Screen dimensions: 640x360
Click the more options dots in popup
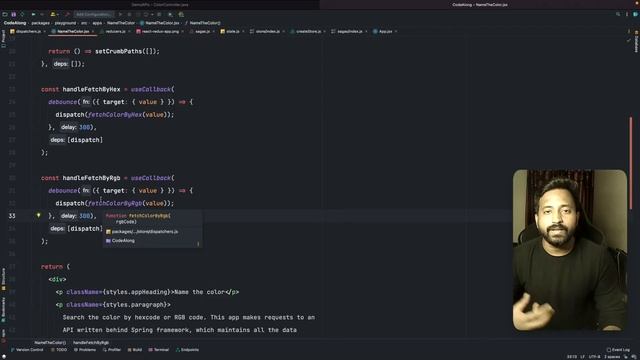click(x=198, y=244)
